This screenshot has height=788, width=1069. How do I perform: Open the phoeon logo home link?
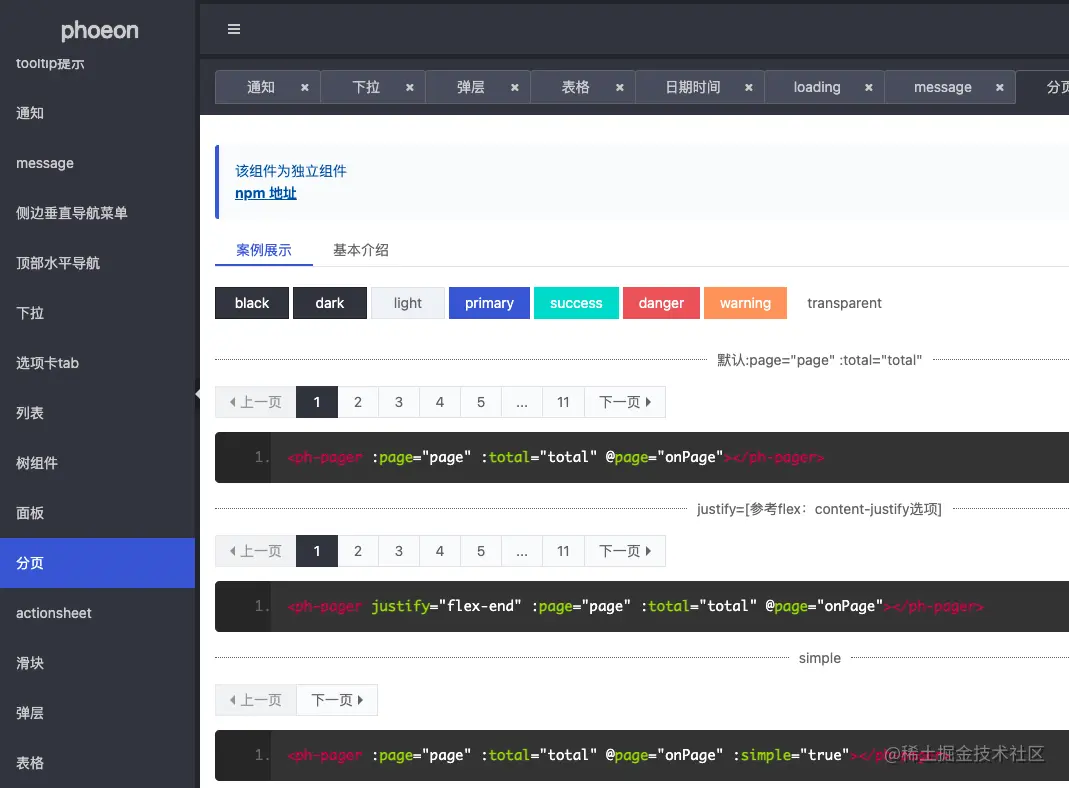point(100,30)
